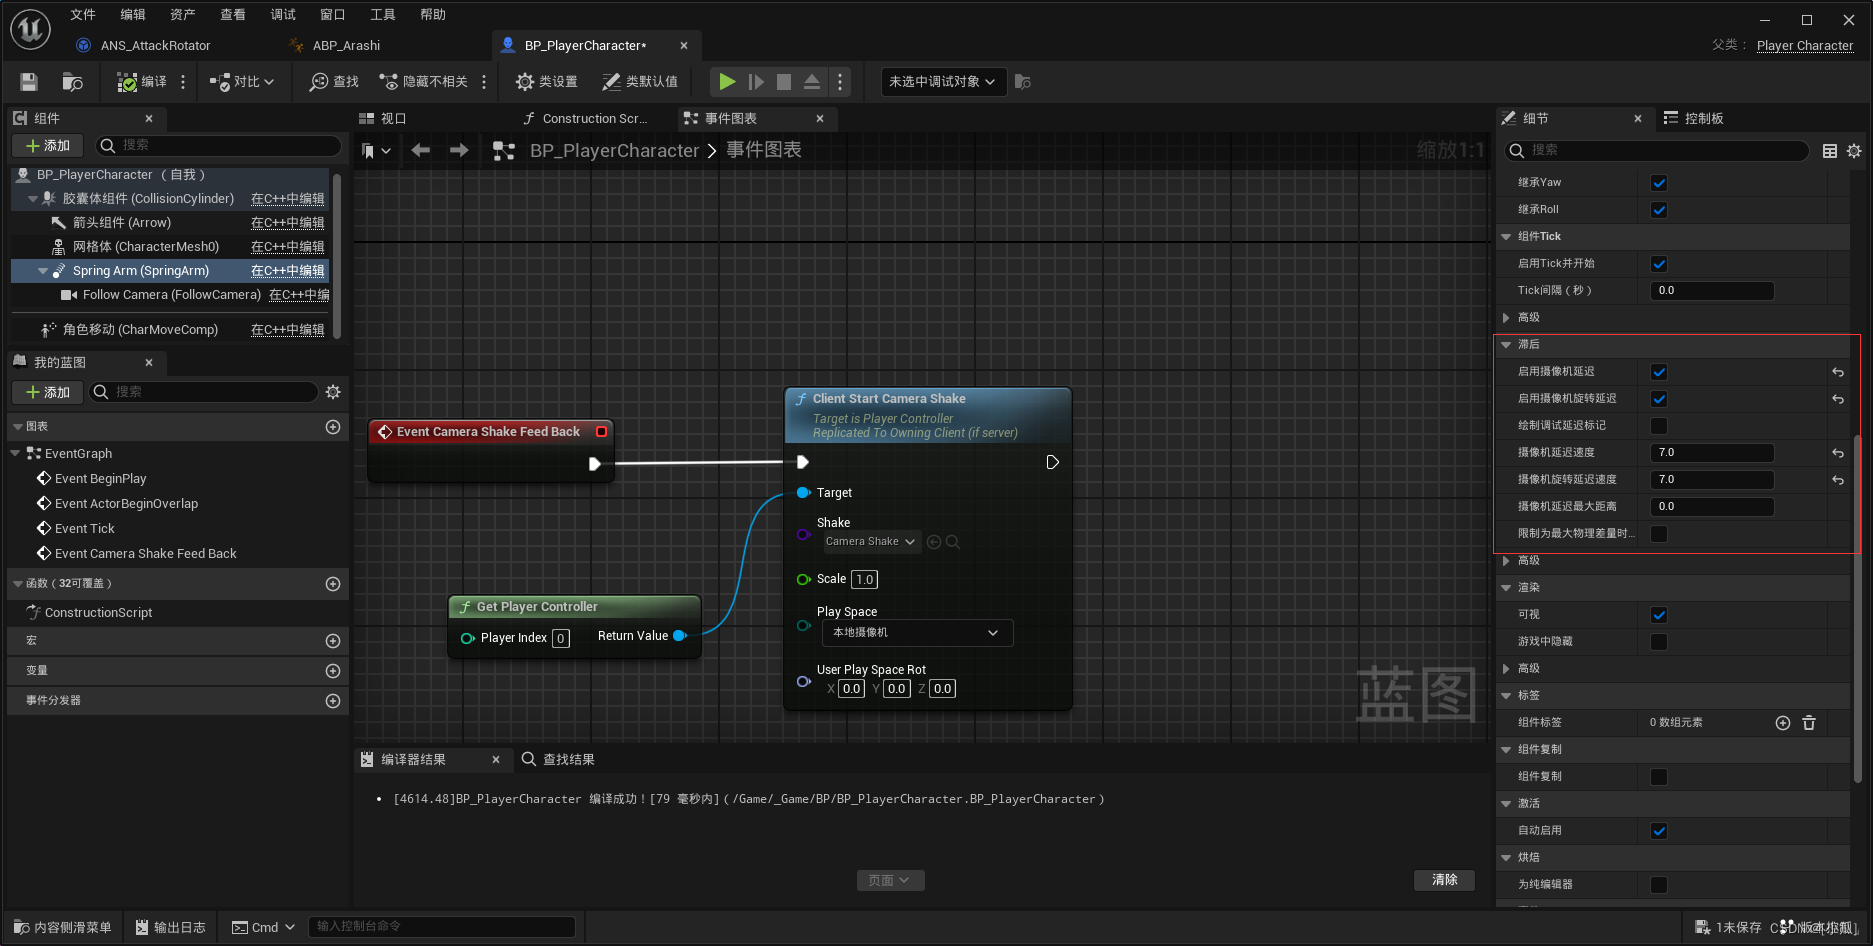This screenshot has width=1873, height=946.
Task: Open the debug object selector dropdown
Action: pyautogui.click(x=942, y=82)
